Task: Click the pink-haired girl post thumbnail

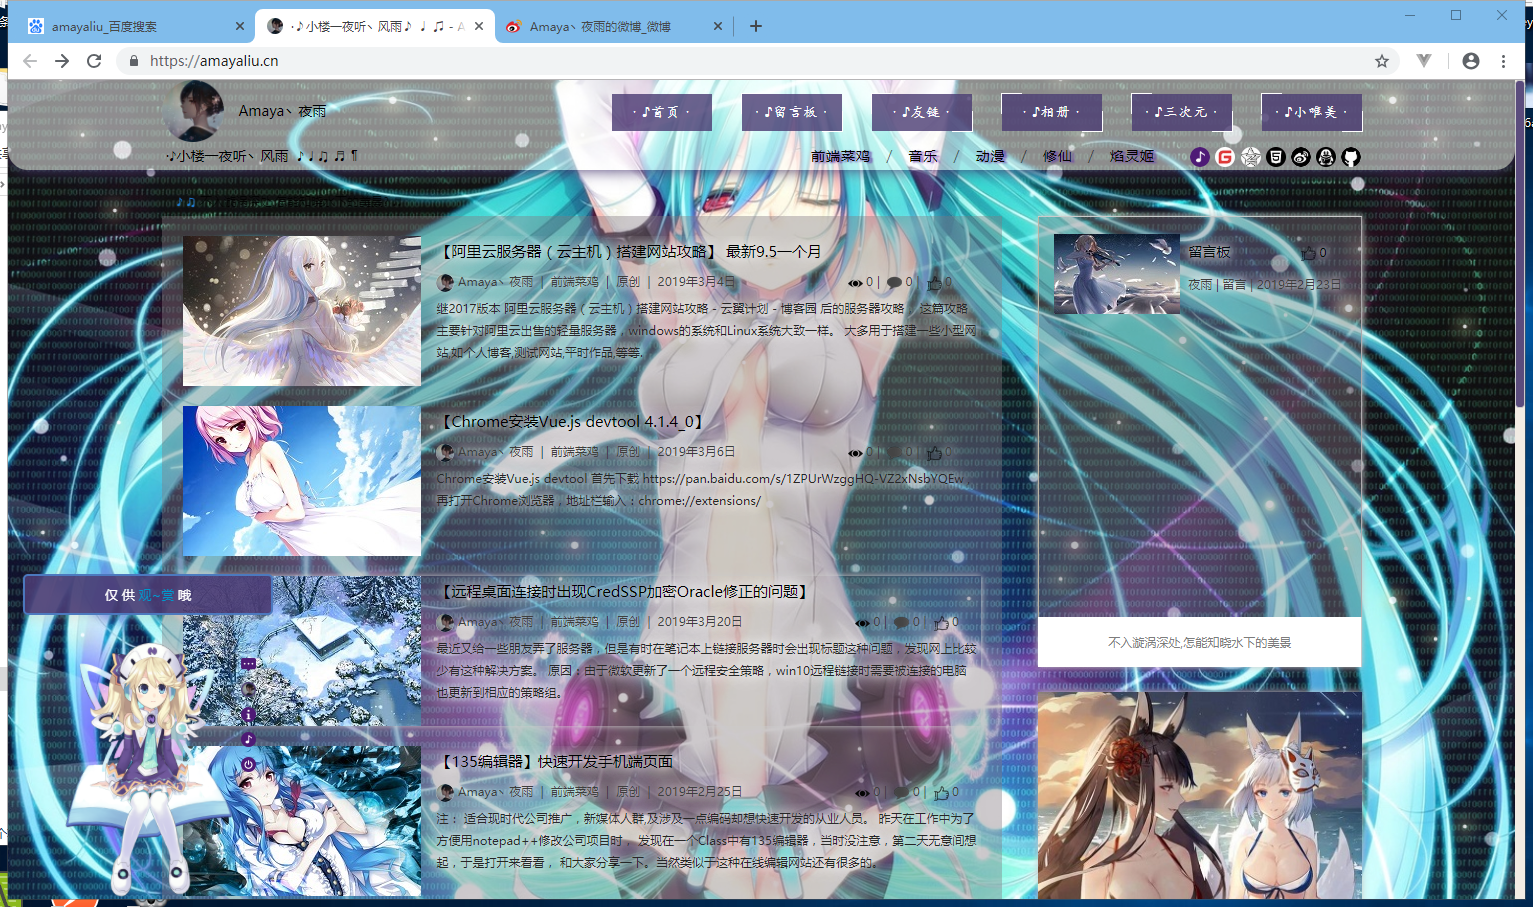Action: tap(302, 481)
